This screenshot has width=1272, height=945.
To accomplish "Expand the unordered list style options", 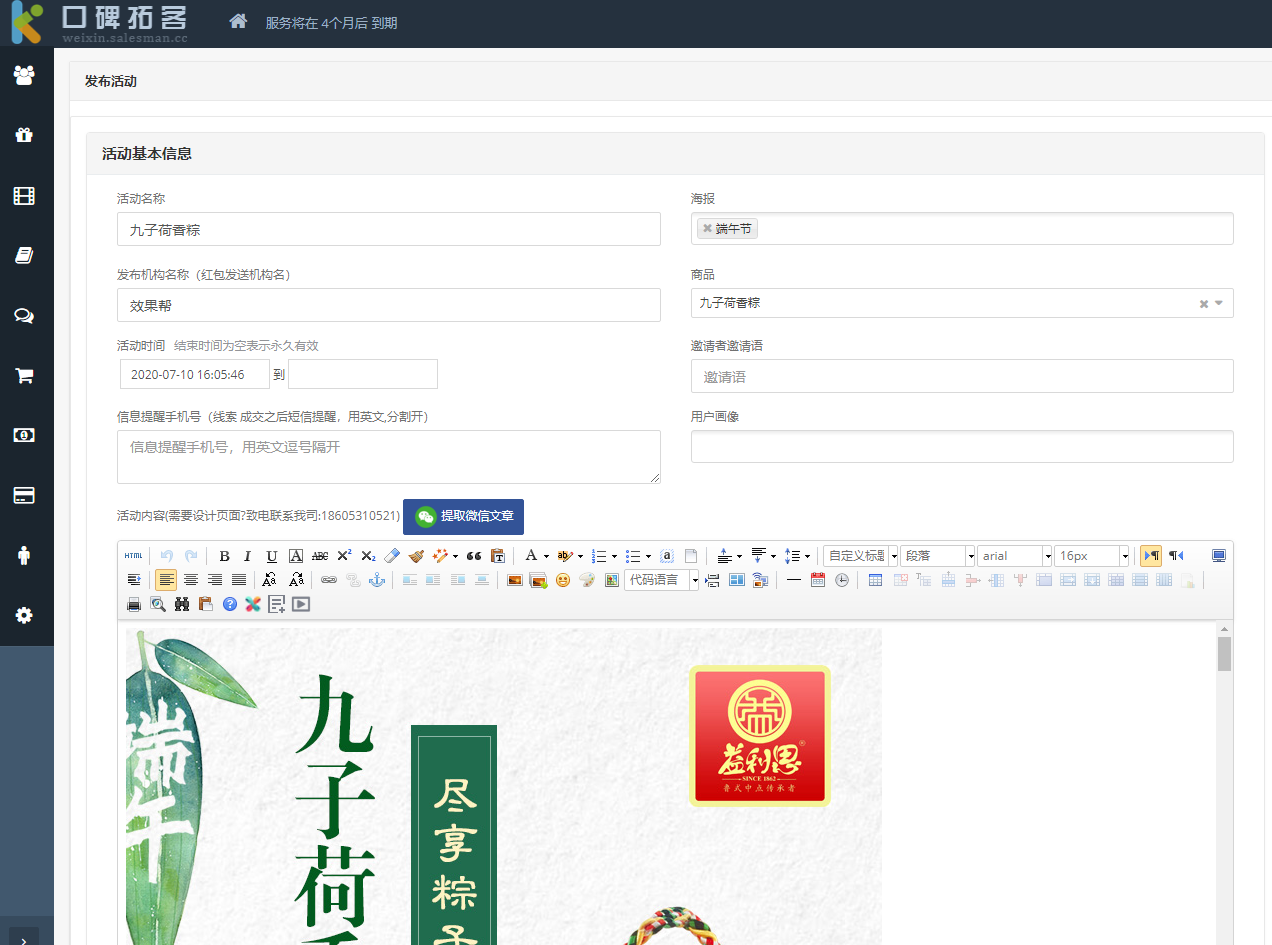I will point(648,556).
